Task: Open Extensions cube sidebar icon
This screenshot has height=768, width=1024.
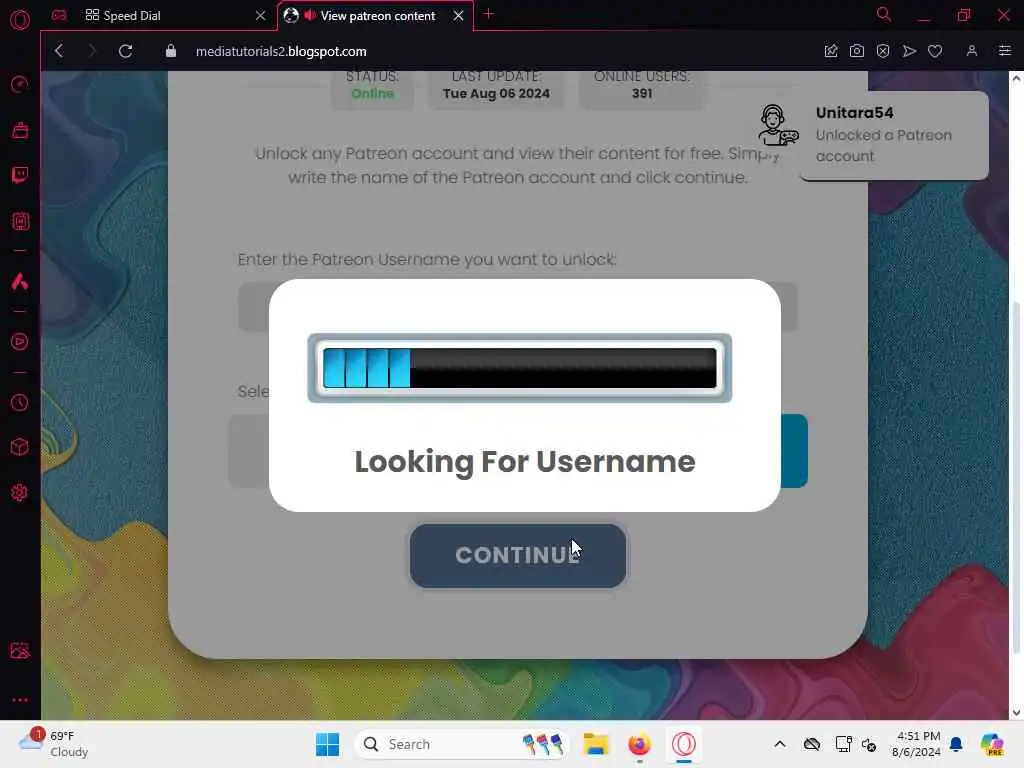Action: tap(20, 447)
